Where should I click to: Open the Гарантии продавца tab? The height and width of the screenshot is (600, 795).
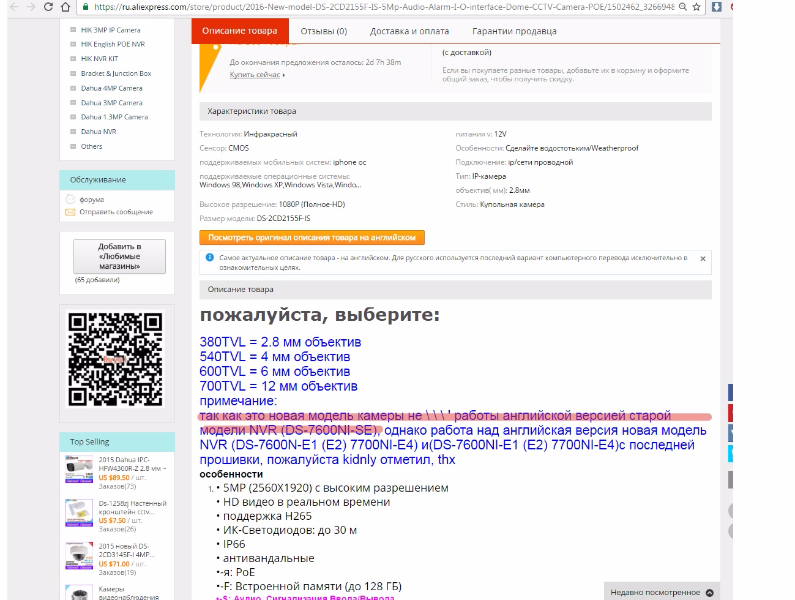pos(514,31)
